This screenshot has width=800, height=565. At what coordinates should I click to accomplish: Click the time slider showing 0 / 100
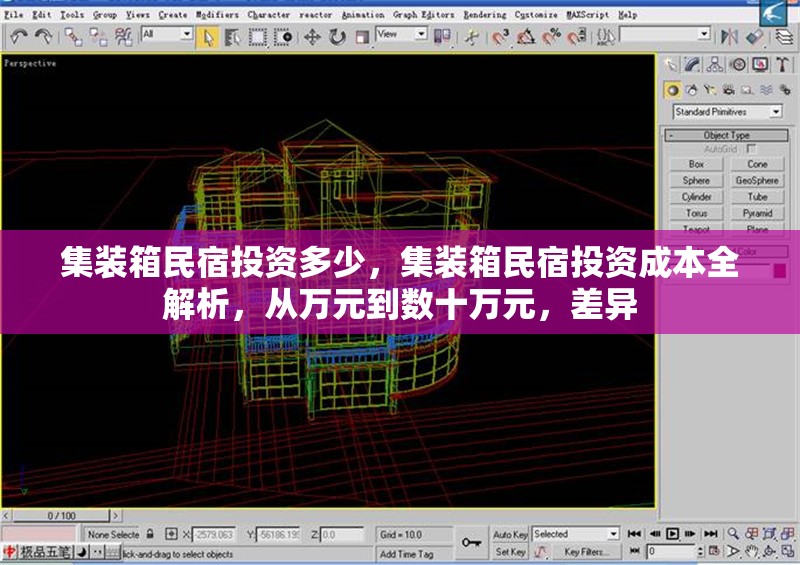pos(61,515)
